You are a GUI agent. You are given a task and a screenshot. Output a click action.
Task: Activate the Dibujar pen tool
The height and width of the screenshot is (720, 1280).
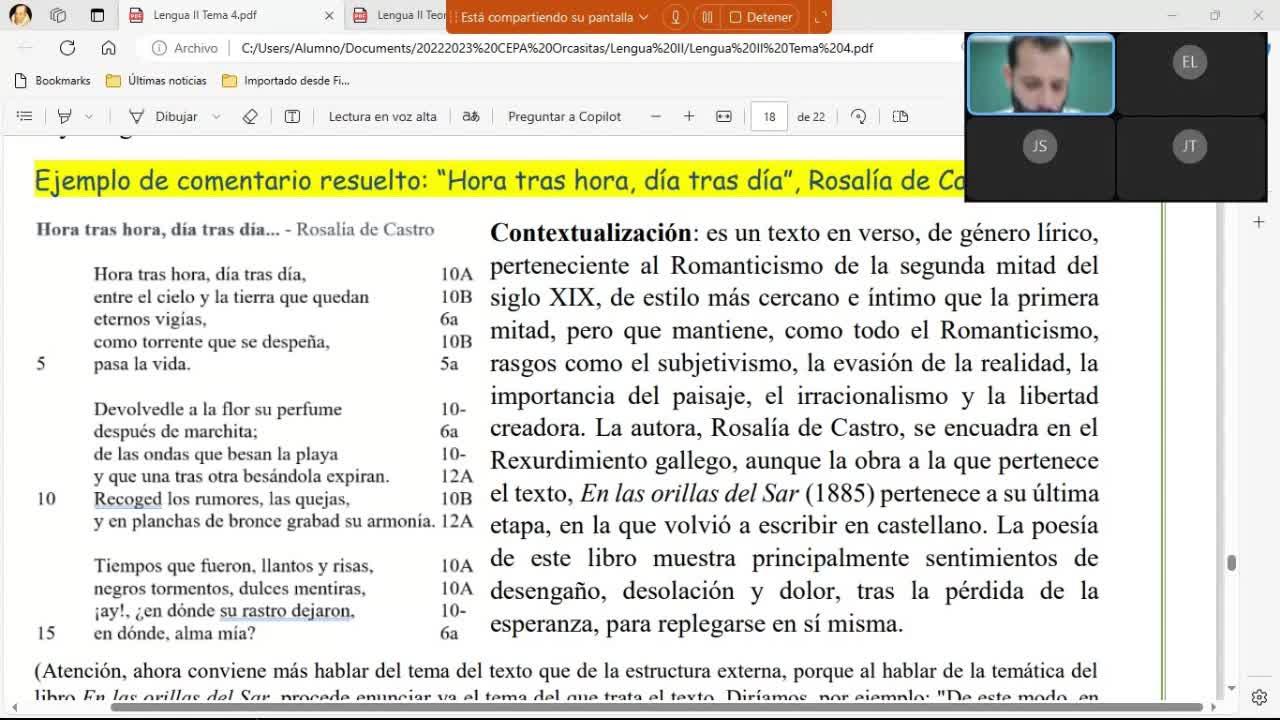pyautogui.click(x=163, y=116)
